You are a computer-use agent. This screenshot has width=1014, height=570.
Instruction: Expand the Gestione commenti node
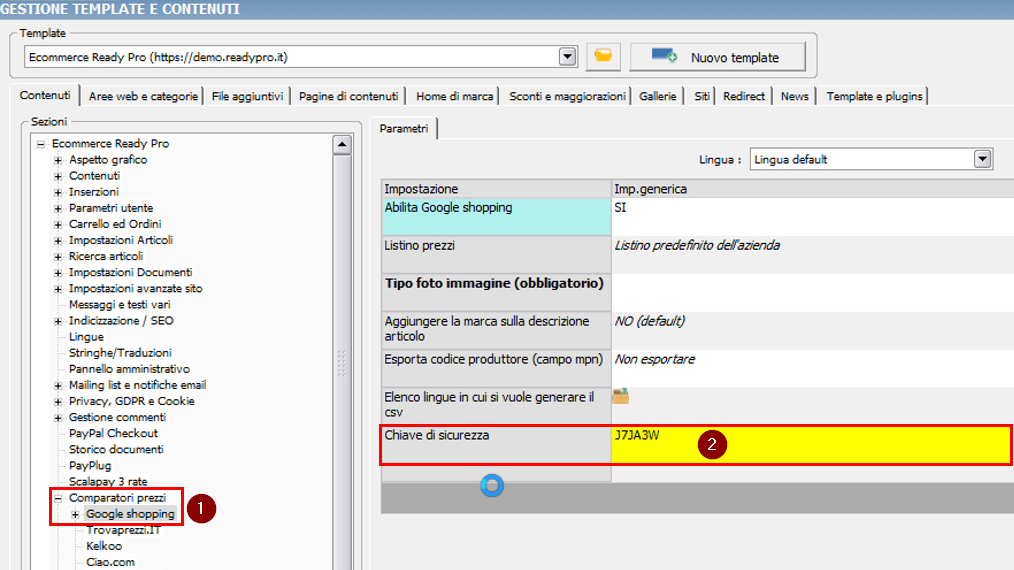tap(58, 418)
